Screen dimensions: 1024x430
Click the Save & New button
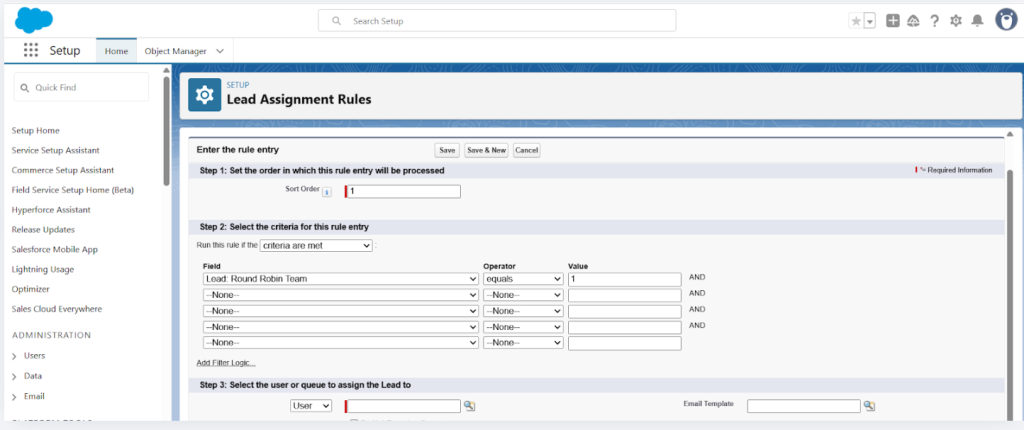point(487,150)
